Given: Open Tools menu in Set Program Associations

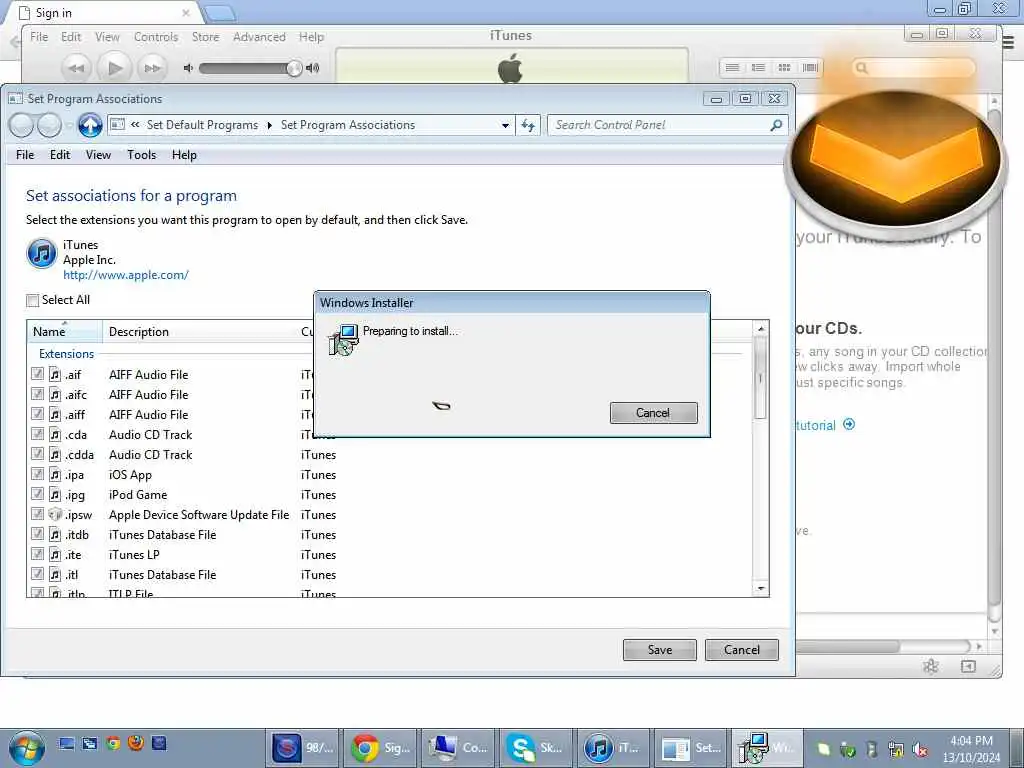Looking at the screenshot, I should click(x=142, y=155).
